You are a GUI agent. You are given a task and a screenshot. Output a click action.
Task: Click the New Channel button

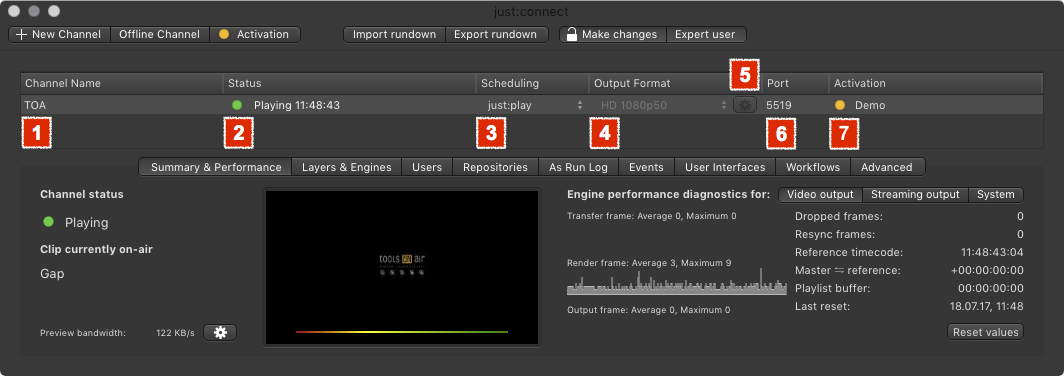[x=59, y=34]
